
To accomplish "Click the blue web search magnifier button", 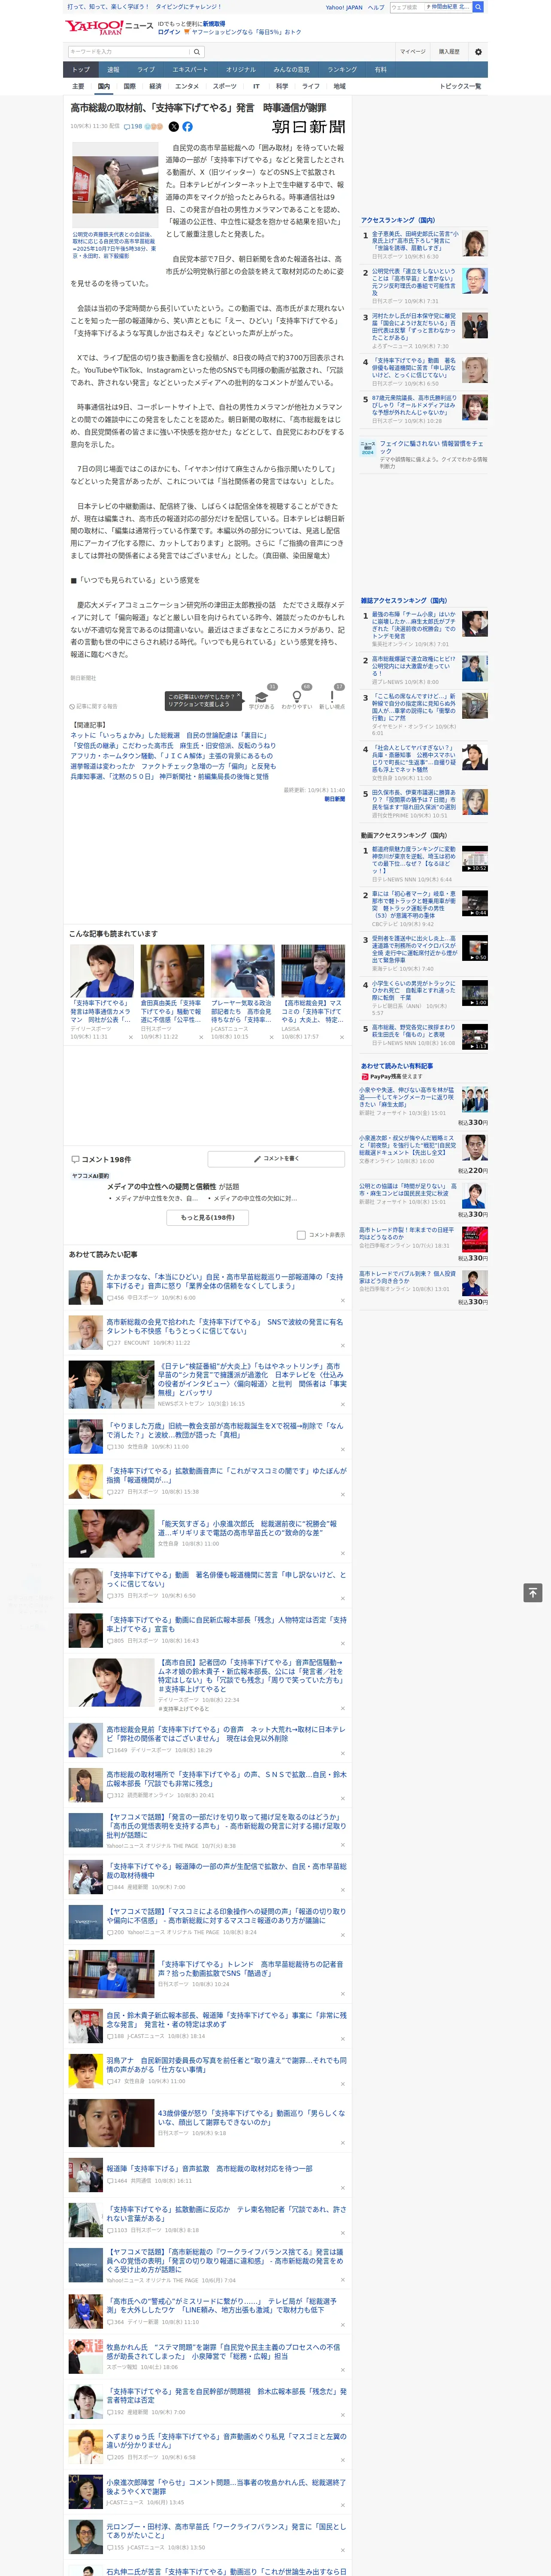I will [478, 7].
